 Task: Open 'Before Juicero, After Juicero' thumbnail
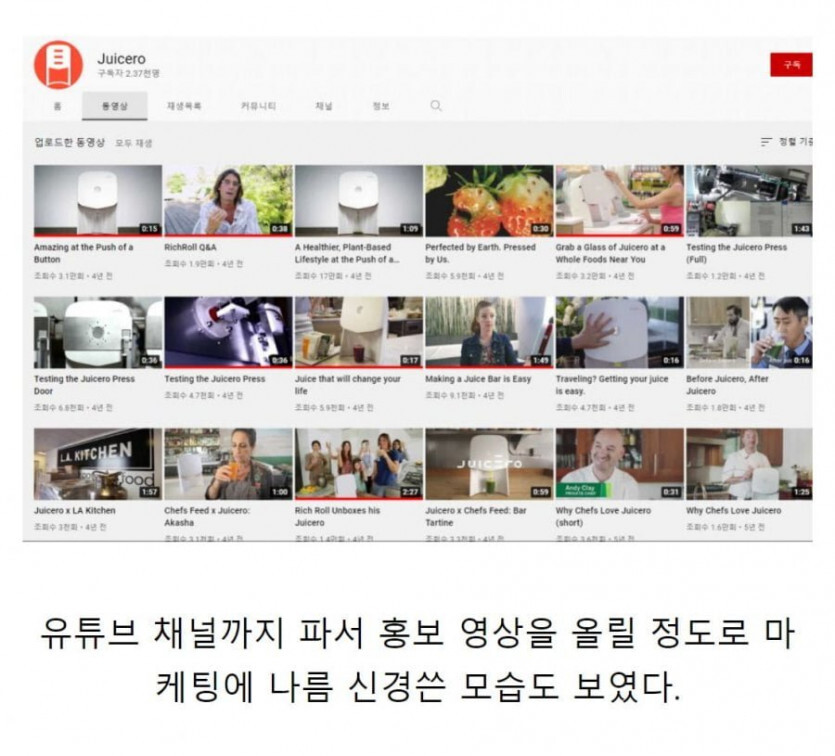(x=749, y=332)
